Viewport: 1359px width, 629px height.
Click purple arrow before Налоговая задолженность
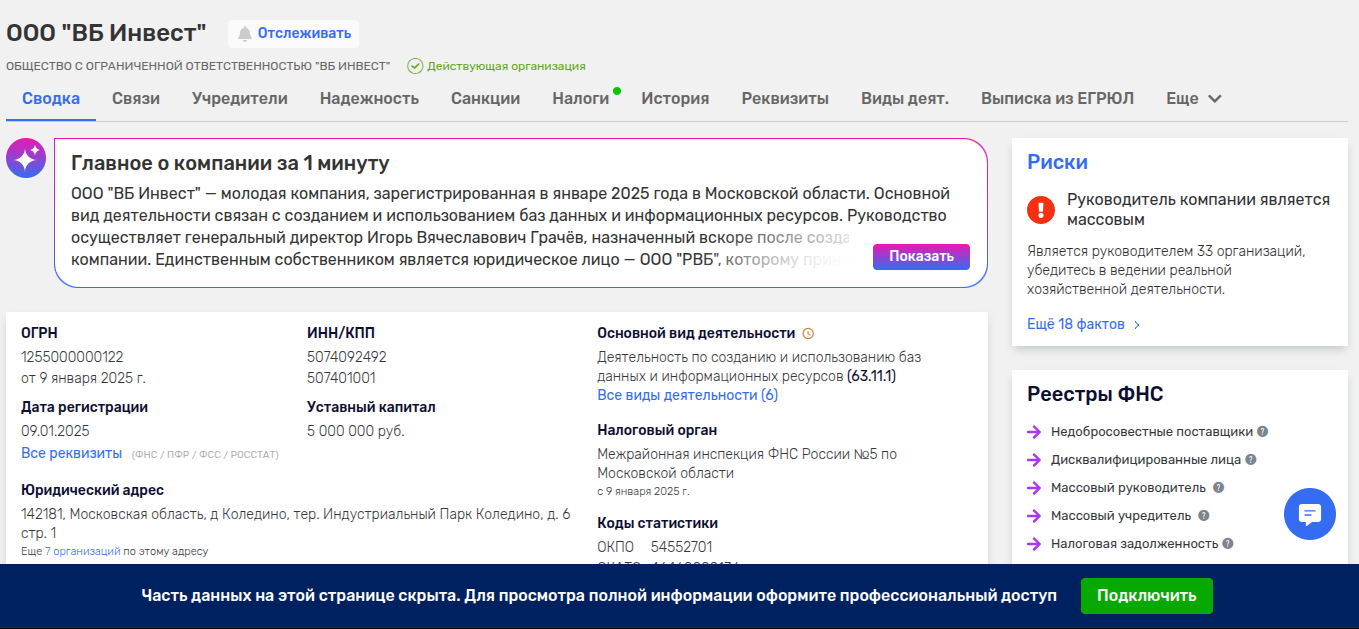pos(1034,544)
